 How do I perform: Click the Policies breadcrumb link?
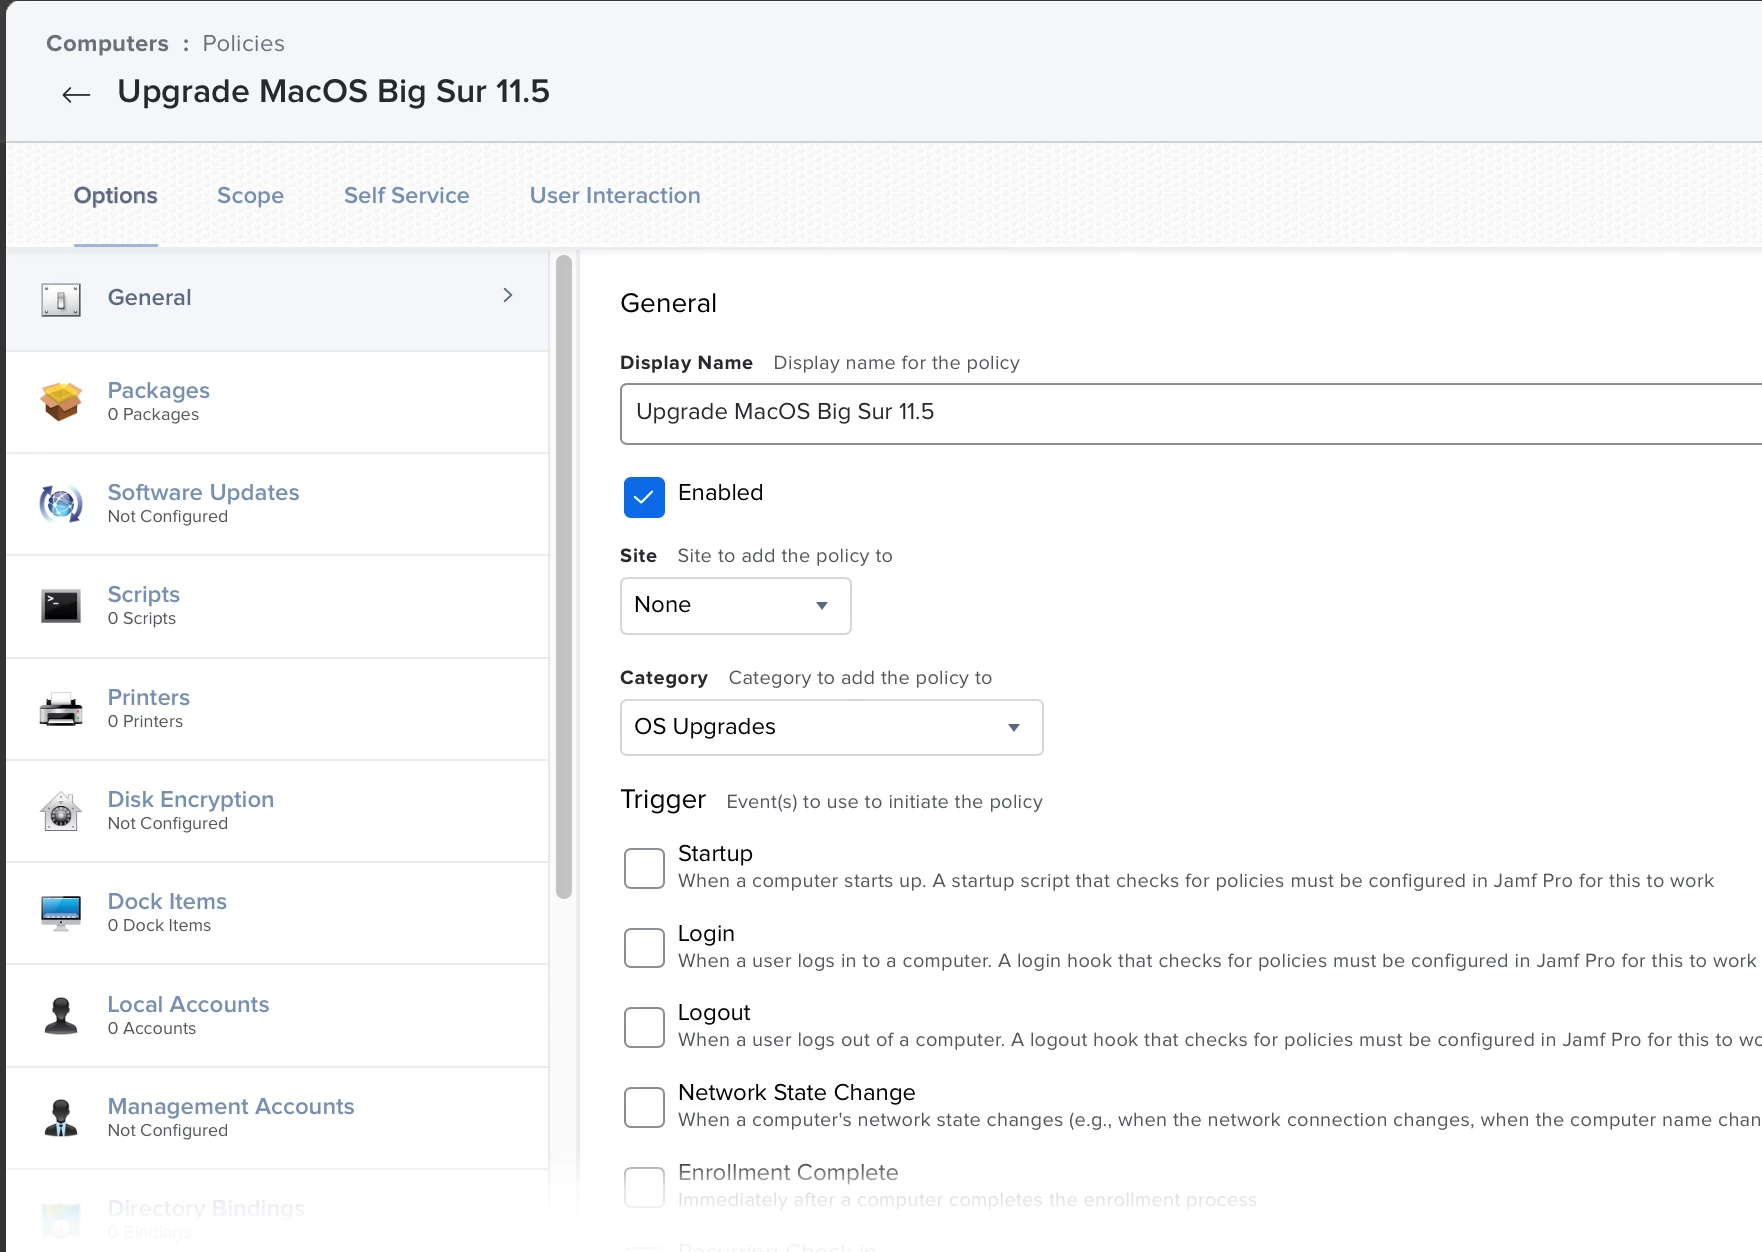tap(244, 44)
